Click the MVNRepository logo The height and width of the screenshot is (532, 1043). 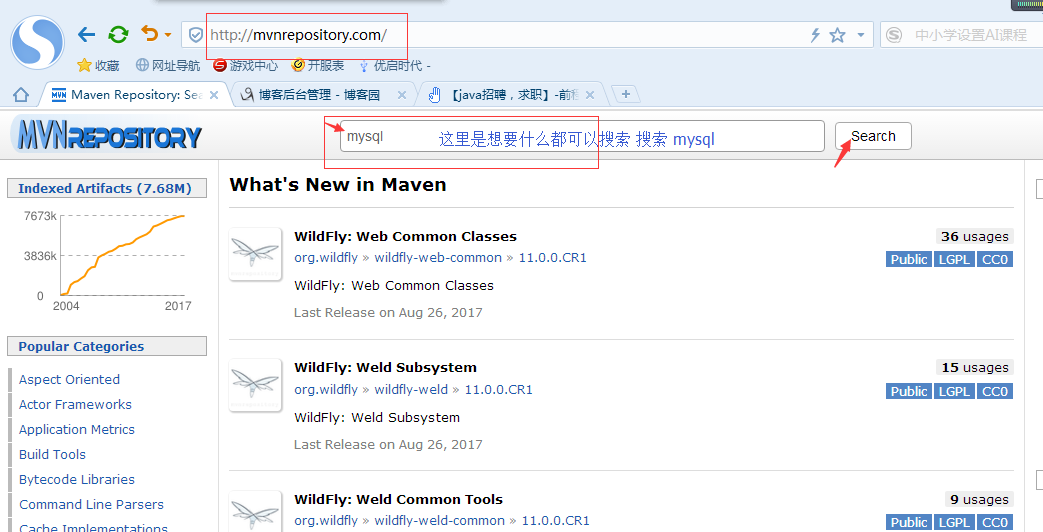point(107,135)
